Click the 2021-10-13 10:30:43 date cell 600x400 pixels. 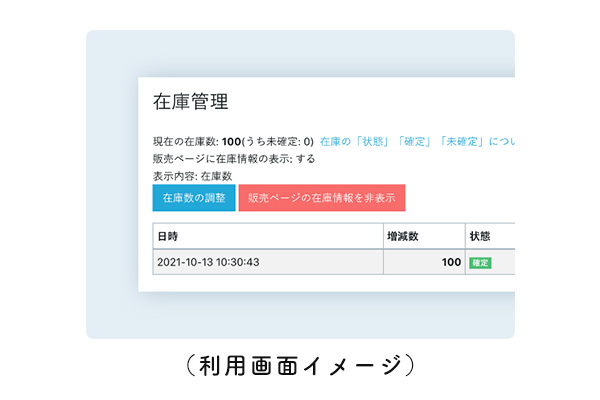tap(210, 262)
